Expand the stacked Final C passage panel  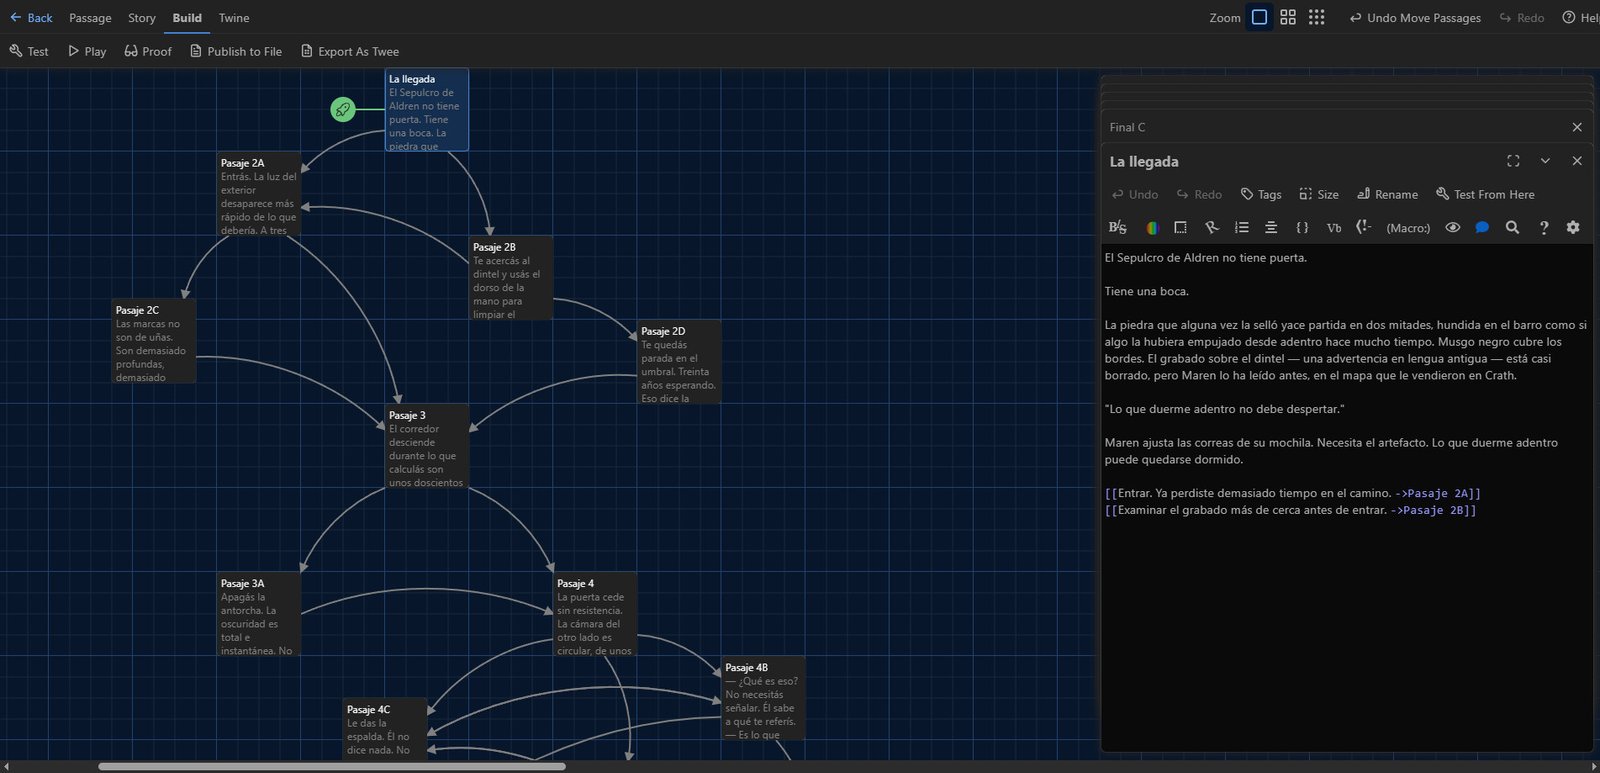1128,127
